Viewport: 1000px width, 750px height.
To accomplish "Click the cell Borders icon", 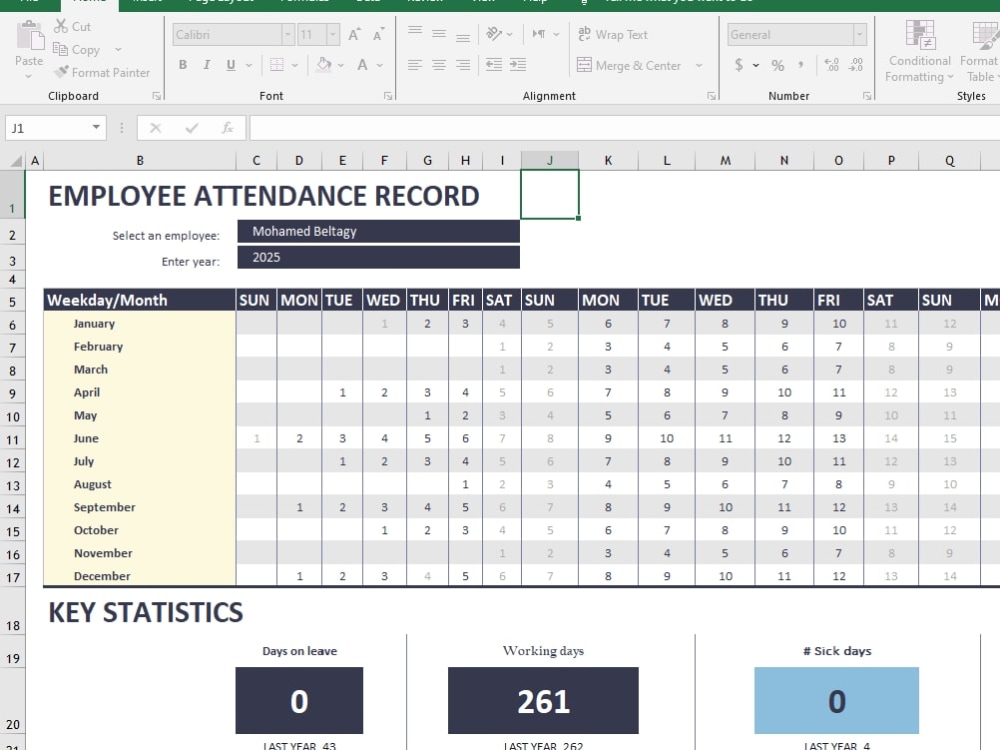I will click(276, 64).
